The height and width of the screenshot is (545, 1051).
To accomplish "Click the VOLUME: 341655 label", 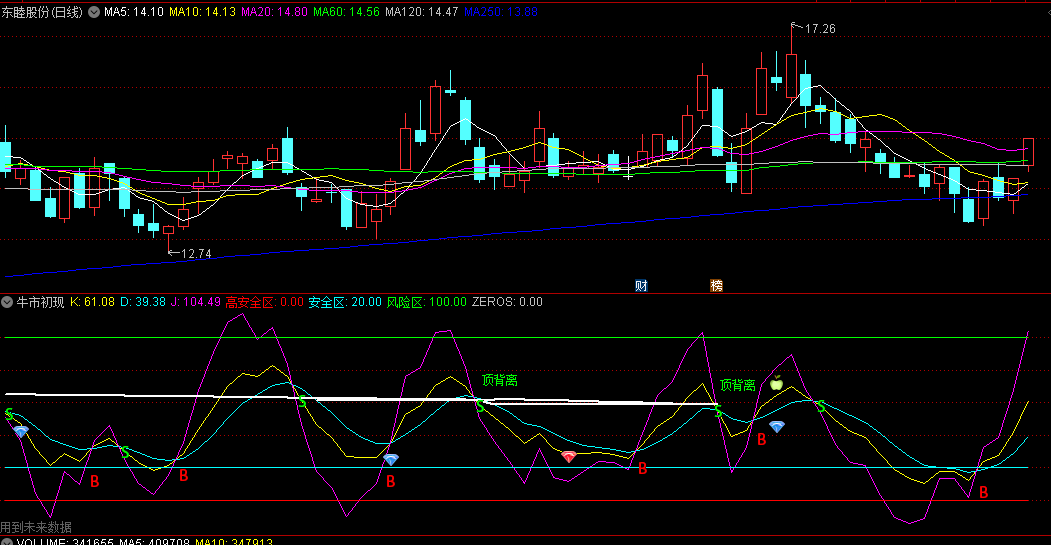I will pyautogui.click(x=66, y=542).
